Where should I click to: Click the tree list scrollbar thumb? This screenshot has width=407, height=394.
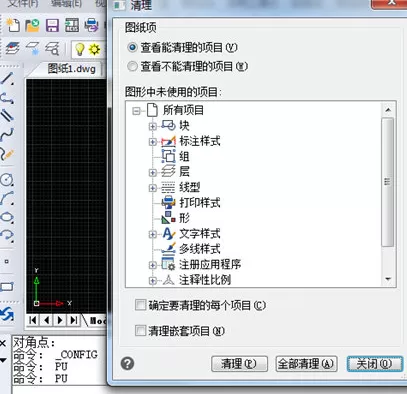click(x=387, y=182)
